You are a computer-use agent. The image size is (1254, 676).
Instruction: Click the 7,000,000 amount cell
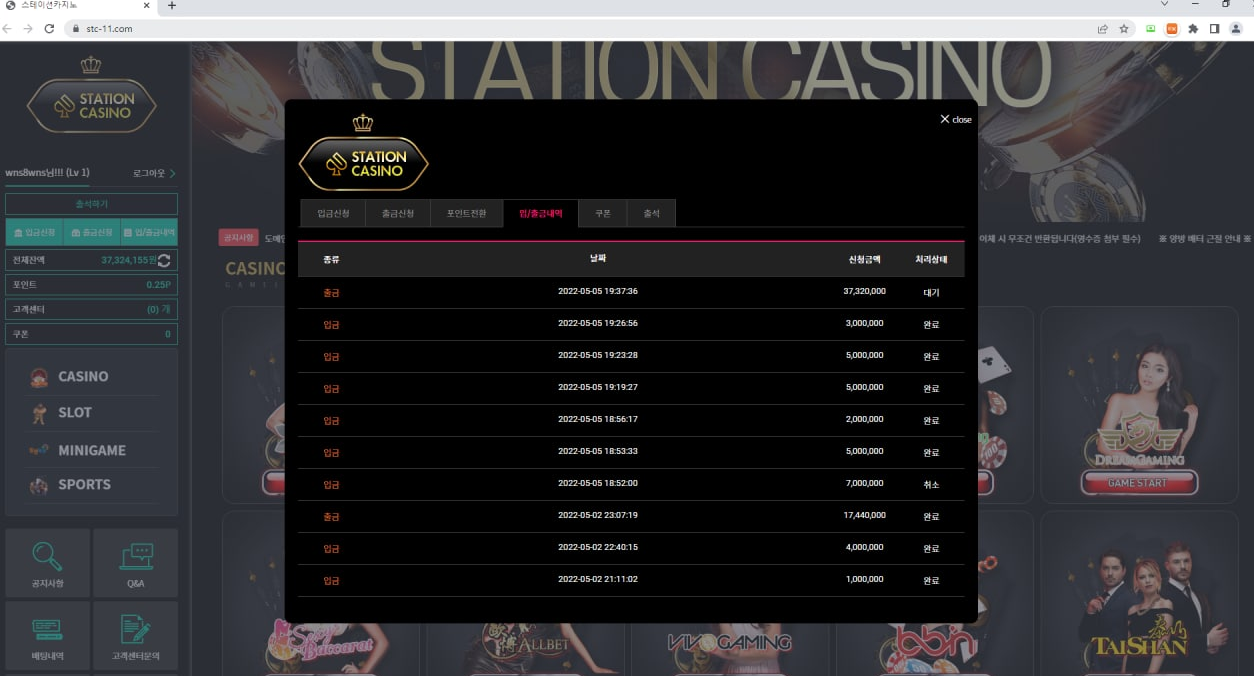coord(865,484)
